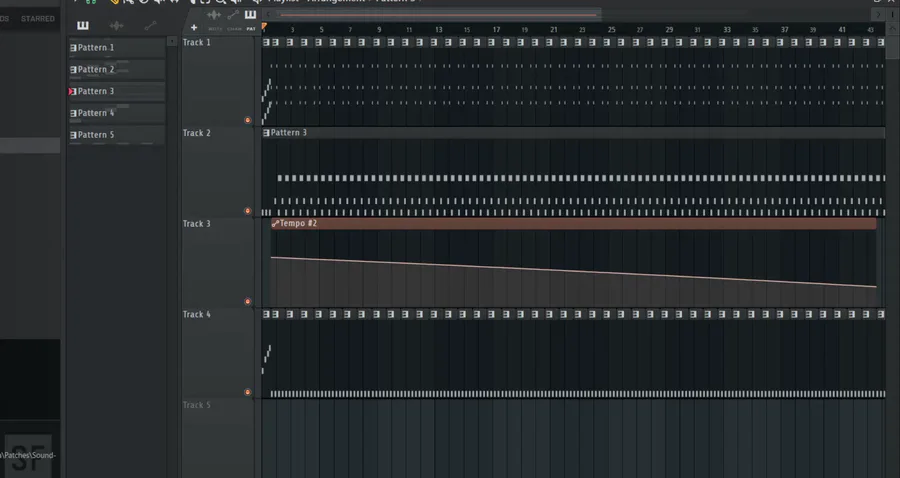Click the Track 2 header label
The image size is (900, 478).
(x=196, y=133)
